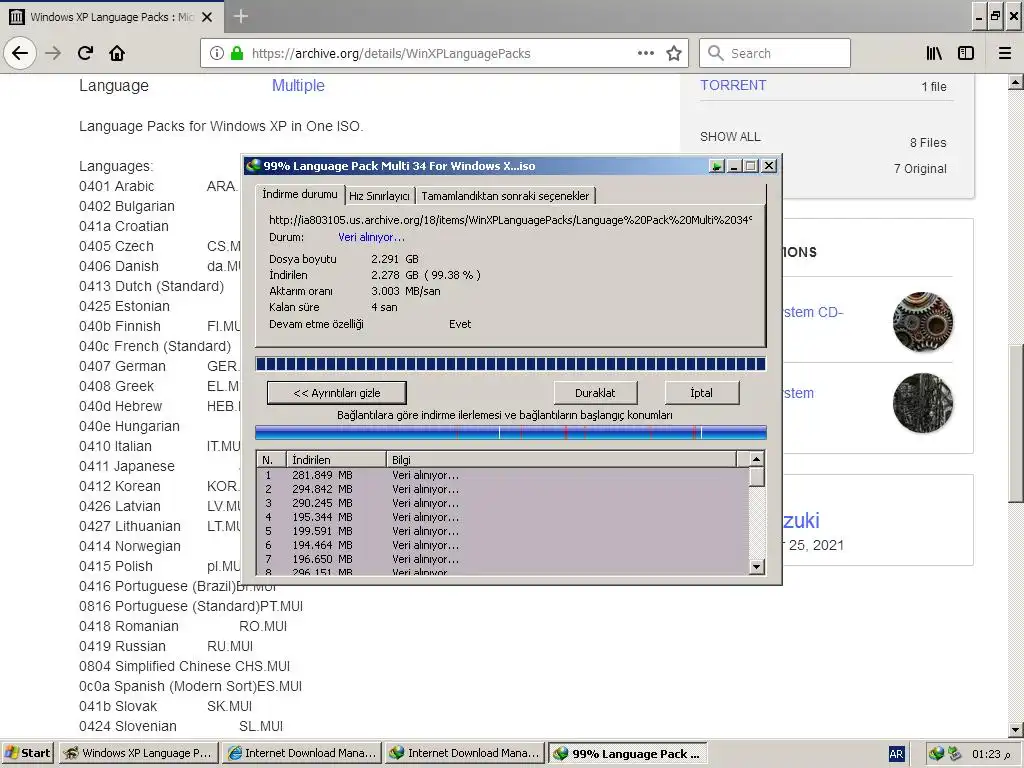1024x768 pixels.
Task: Click the Veri alınıyor status text
Action: (x=371, y=237)
